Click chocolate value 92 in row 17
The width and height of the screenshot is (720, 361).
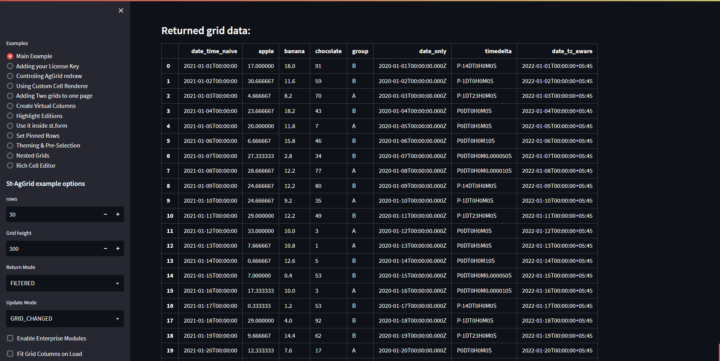tap(328, 321)
